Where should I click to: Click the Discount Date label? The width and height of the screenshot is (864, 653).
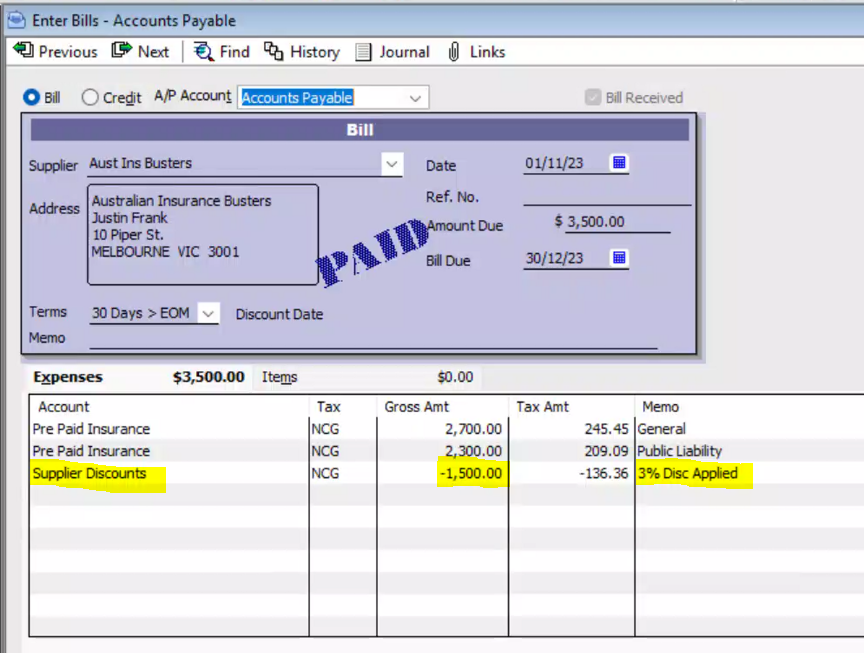[279, 314]
